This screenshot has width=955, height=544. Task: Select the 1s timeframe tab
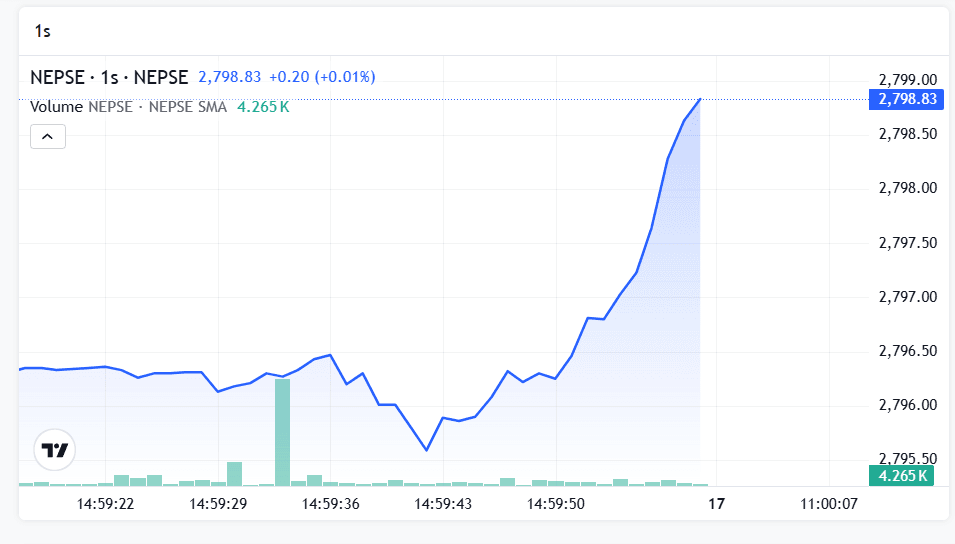coord(43,31)
